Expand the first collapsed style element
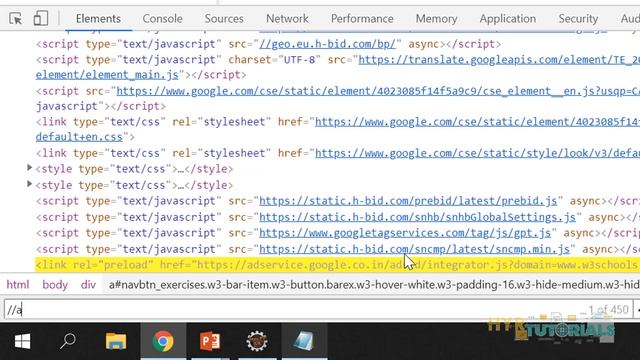 tap(29, 168)
